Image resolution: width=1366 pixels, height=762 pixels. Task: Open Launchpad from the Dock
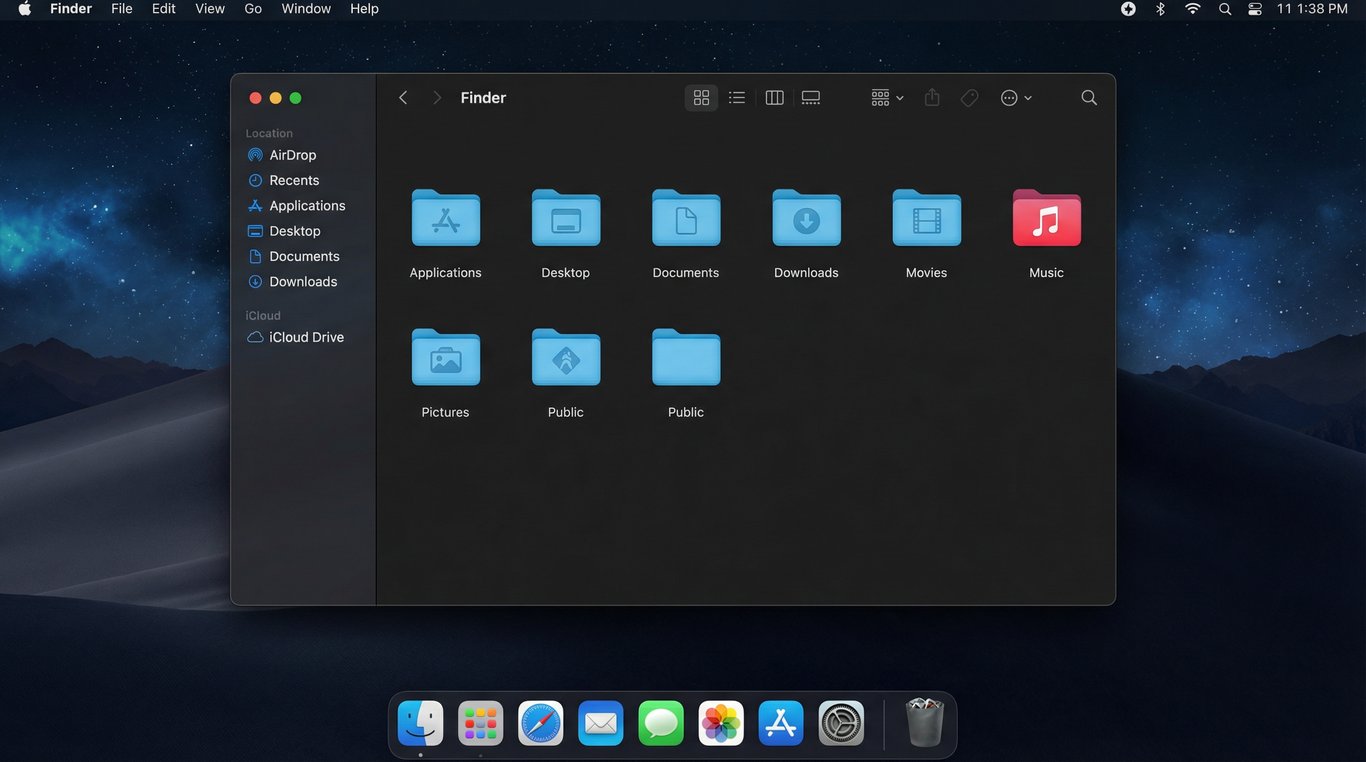480,722
